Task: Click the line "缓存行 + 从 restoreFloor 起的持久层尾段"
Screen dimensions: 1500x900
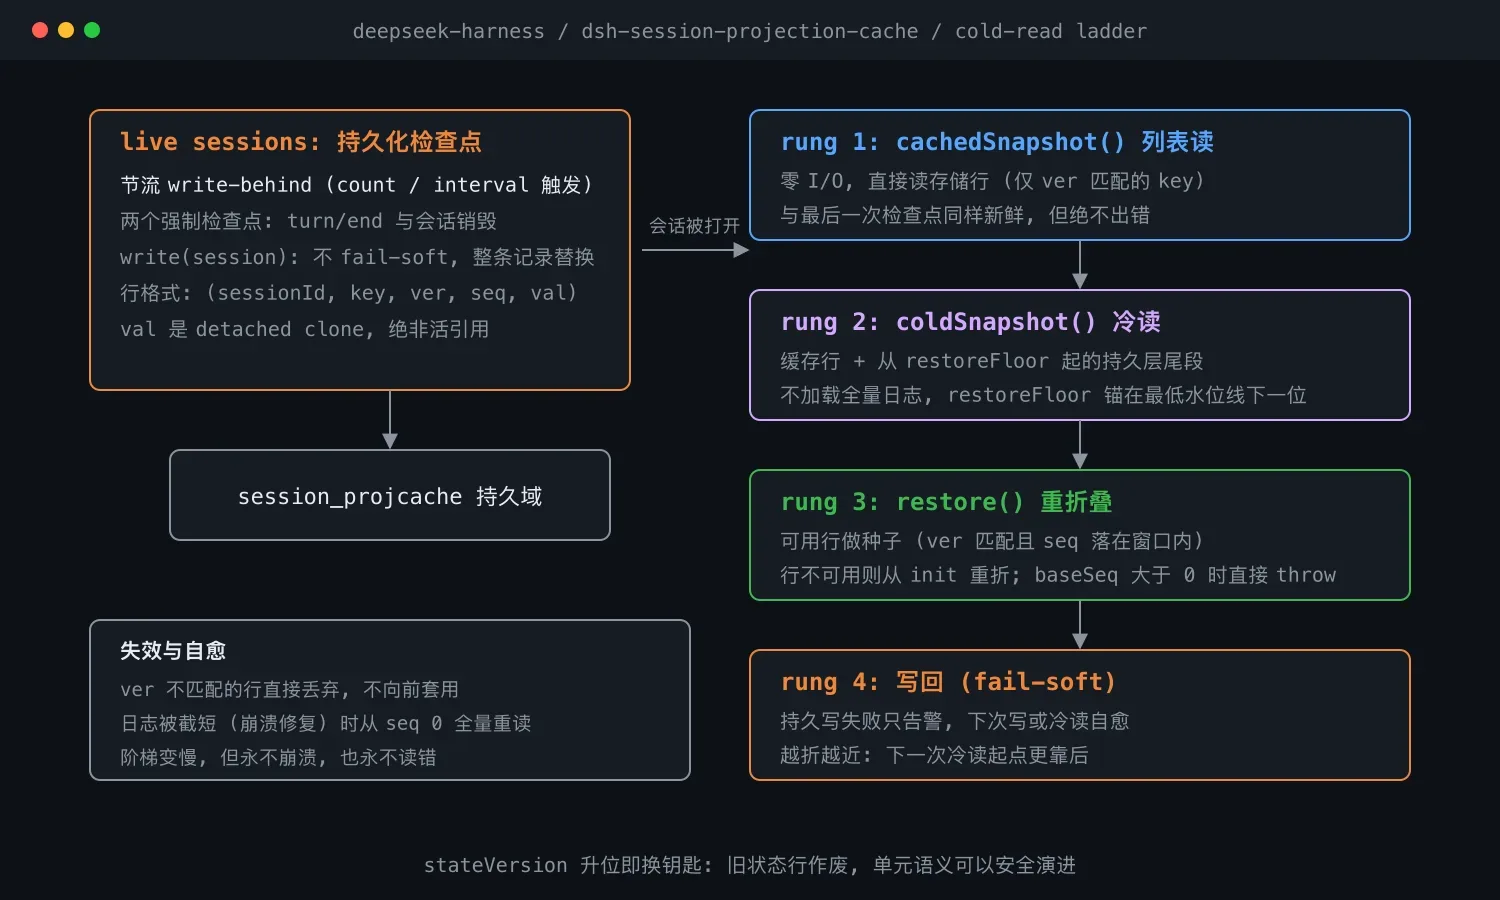Action: coord(992,361)
